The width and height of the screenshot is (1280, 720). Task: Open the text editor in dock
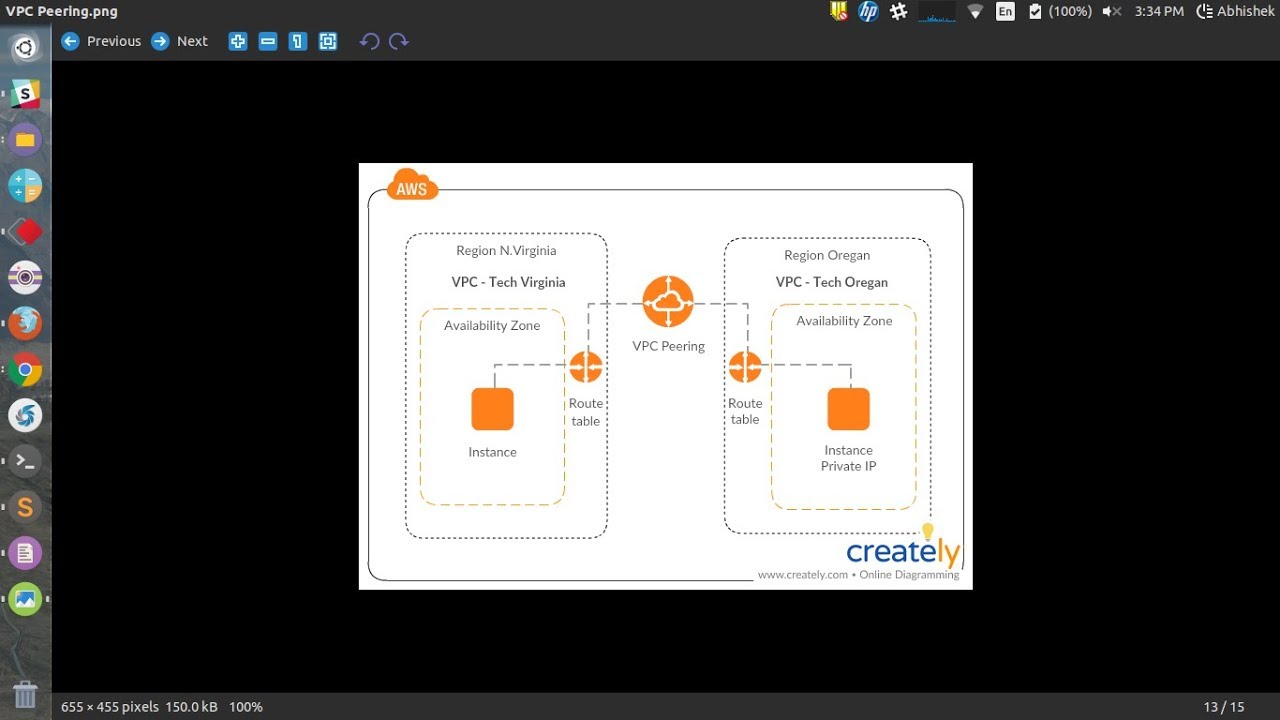coord(25,553)
